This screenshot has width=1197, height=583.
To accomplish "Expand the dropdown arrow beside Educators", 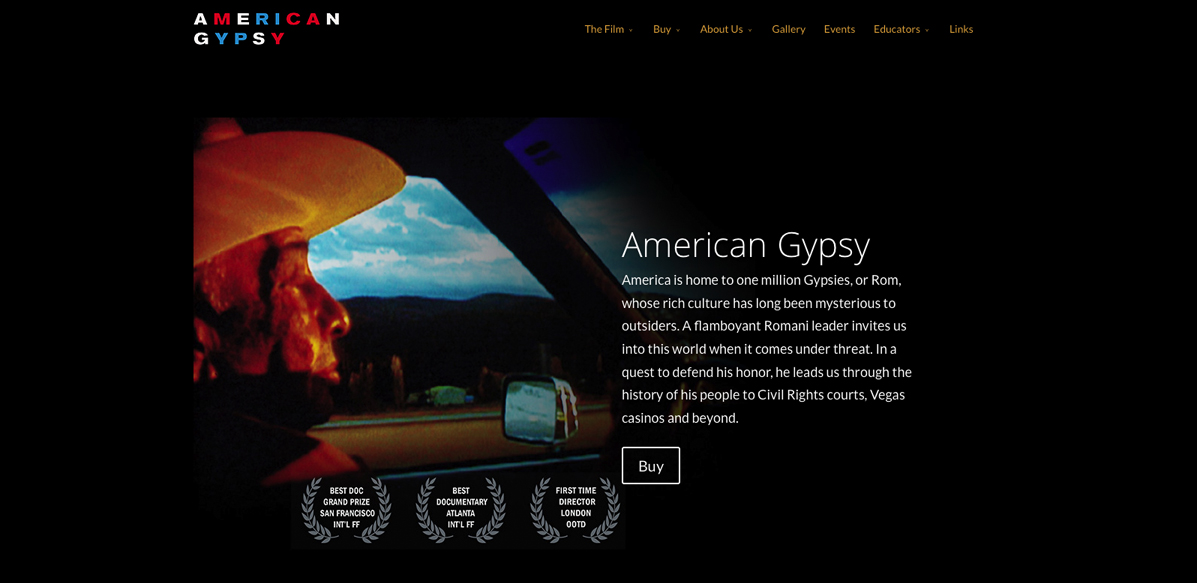I will [x=927, y=30].
